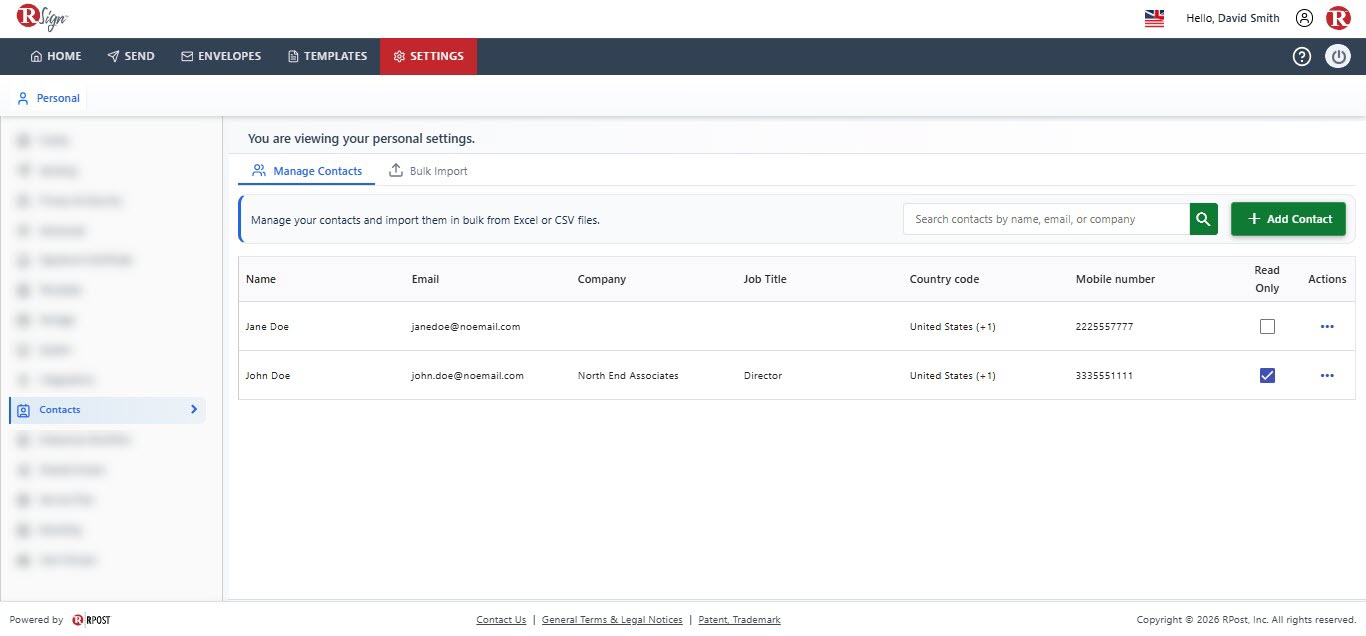Screen dimensions: 1366x636
Task: Click the Director job title cell
Action: (x=763, y=376)
